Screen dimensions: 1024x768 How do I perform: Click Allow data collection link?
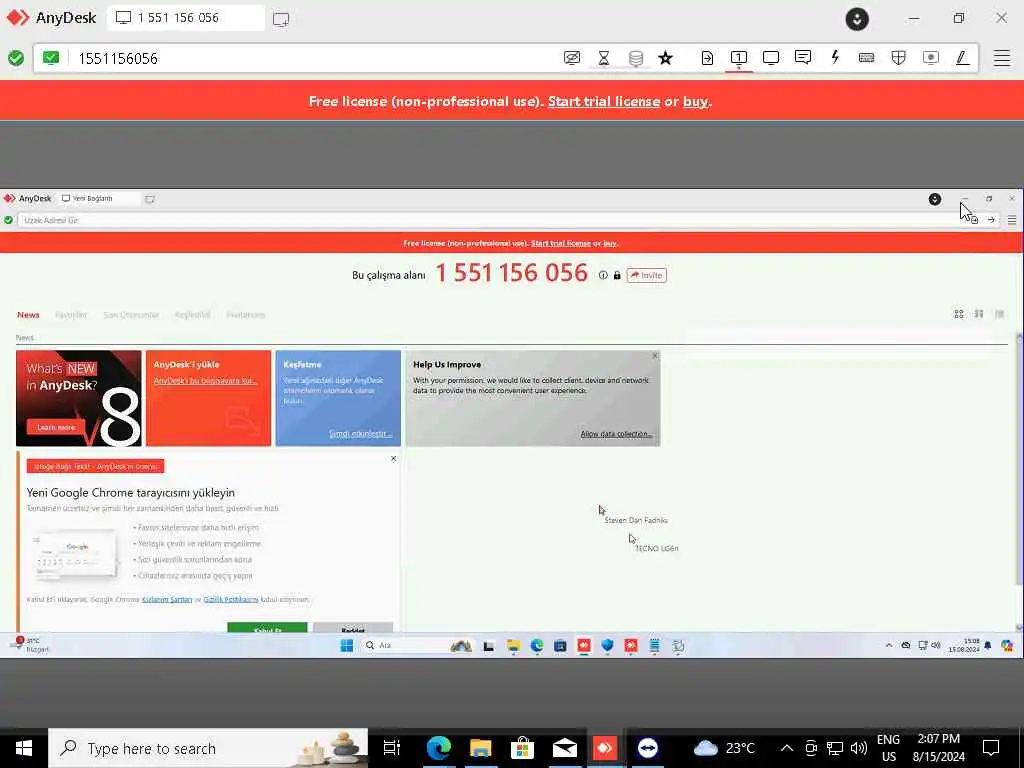pos(616,434)
